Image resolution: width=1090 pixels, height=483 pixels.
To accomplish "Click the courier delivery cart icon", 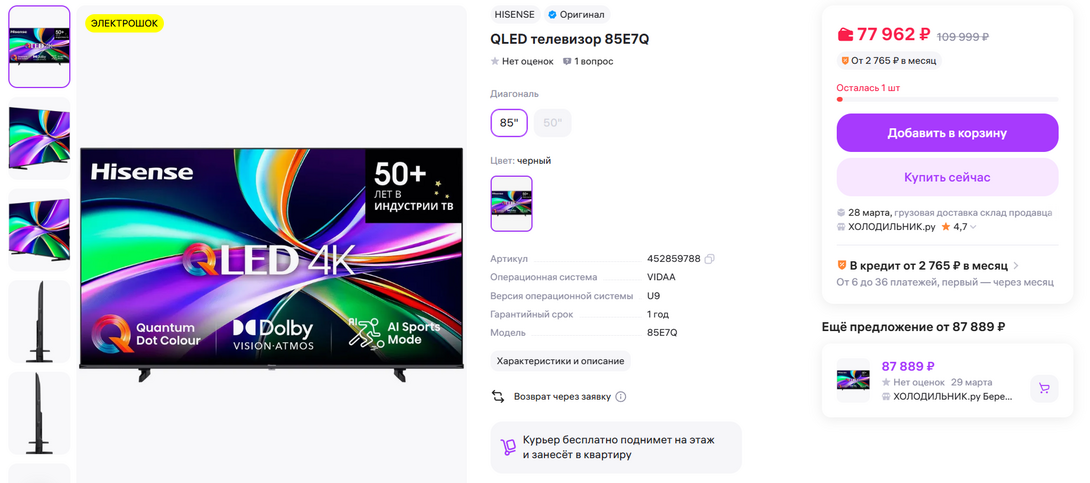I will [509, 447].
